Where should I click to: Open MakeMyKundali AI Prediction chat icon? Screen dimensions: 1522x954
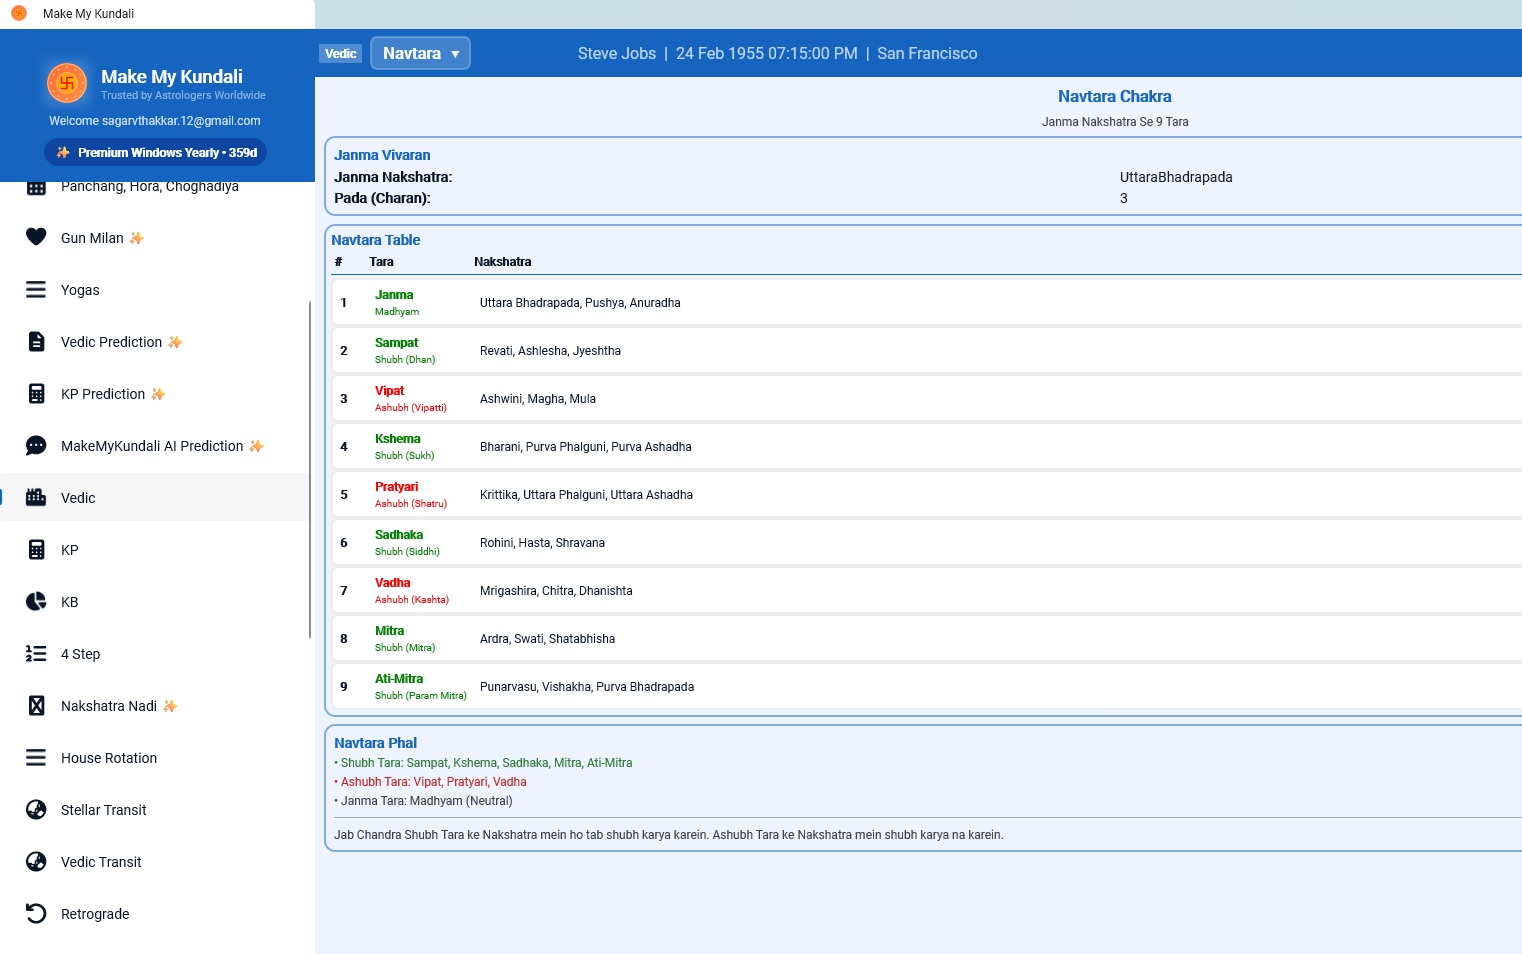(36, 445)
